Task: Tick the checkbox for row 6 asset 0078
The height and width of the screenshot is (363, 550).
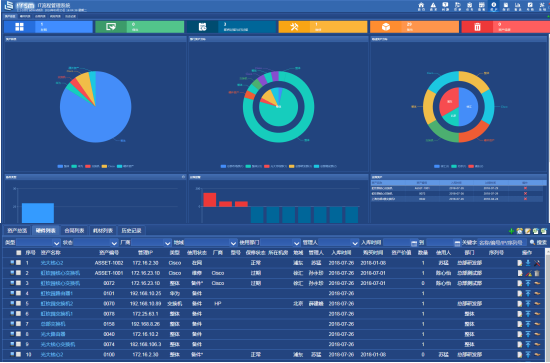Action: 19,314
